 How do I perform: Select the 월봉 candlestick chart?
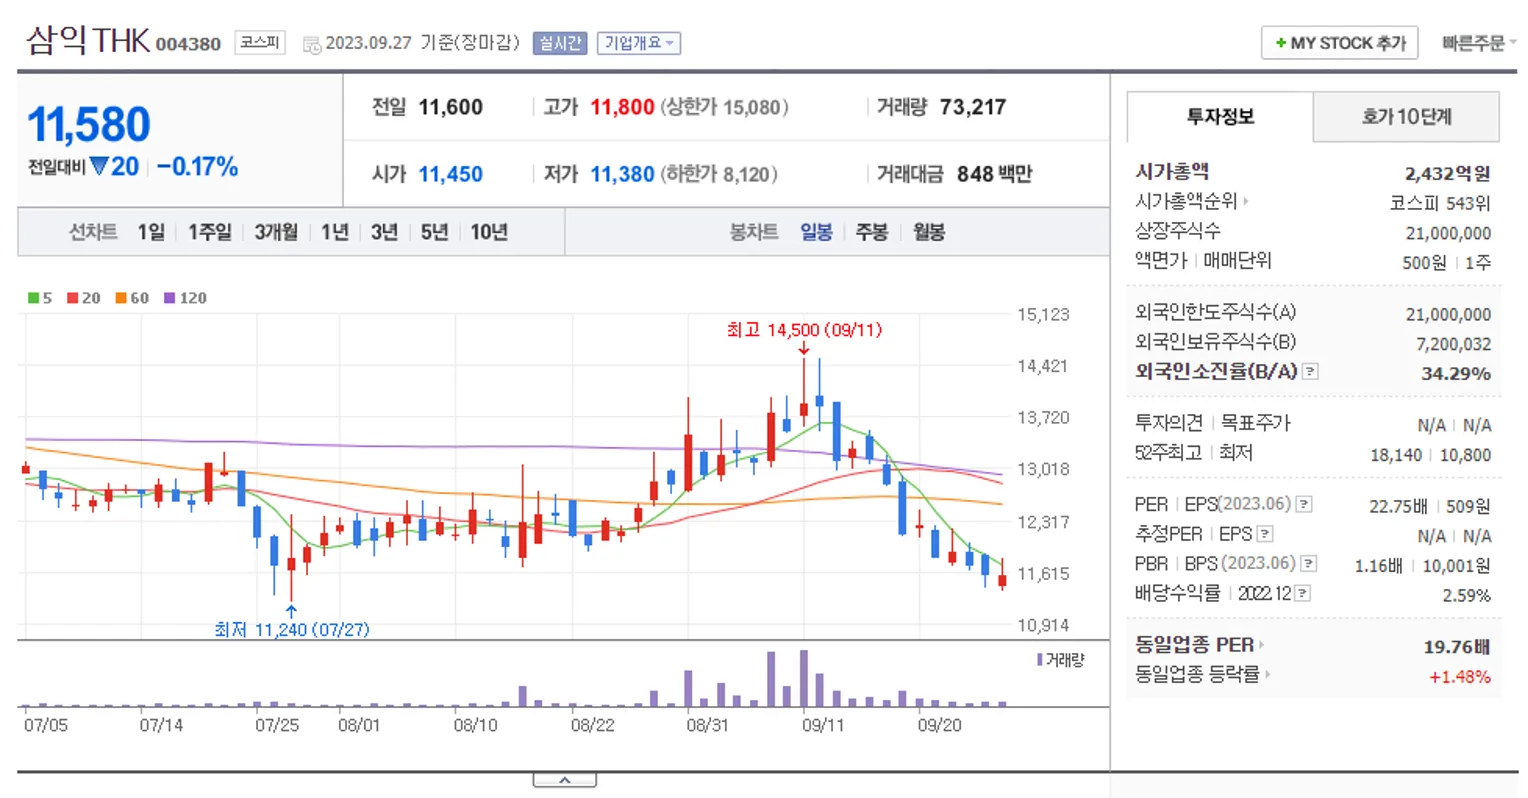pos(929,232)
